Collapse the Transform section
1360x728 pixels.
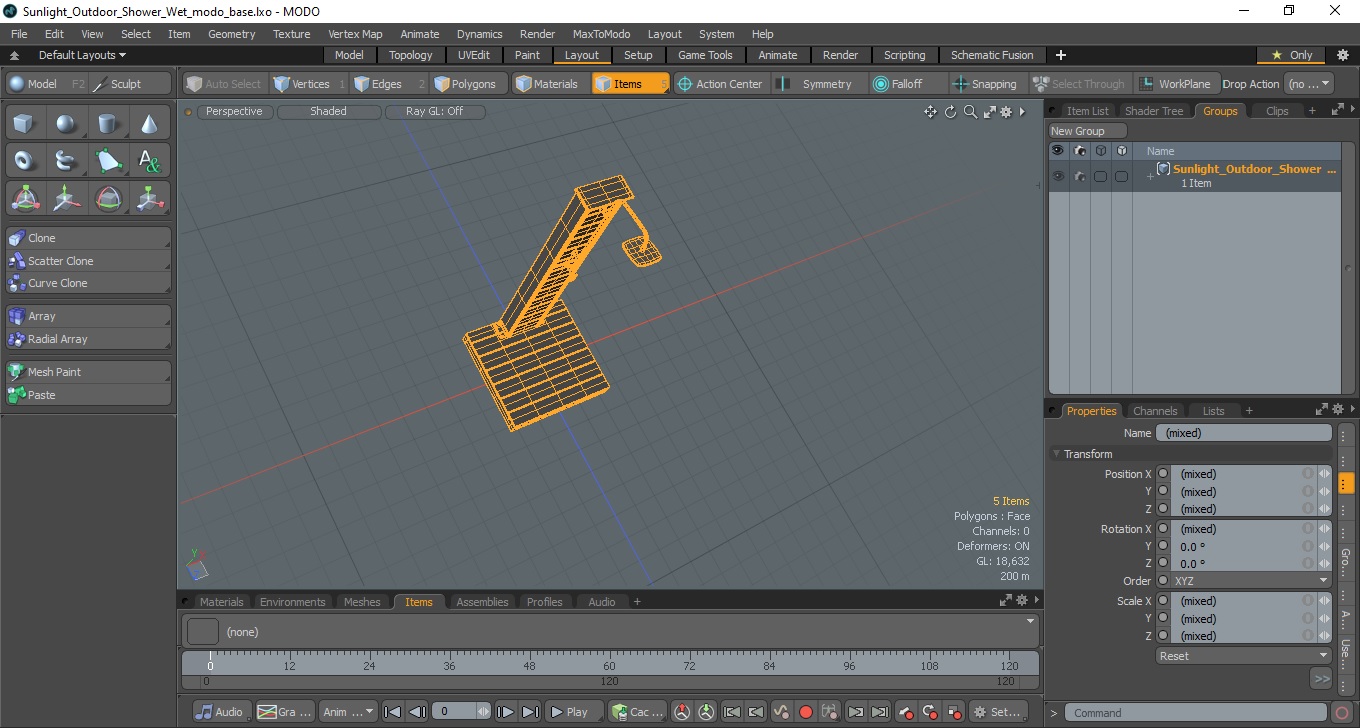[1056, 454]
